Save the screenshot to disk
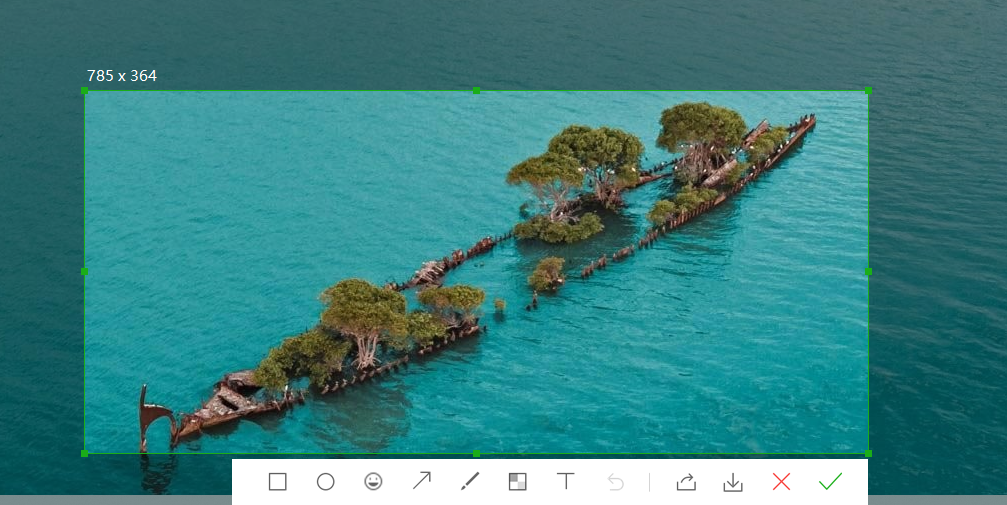 tap(733, 483)
